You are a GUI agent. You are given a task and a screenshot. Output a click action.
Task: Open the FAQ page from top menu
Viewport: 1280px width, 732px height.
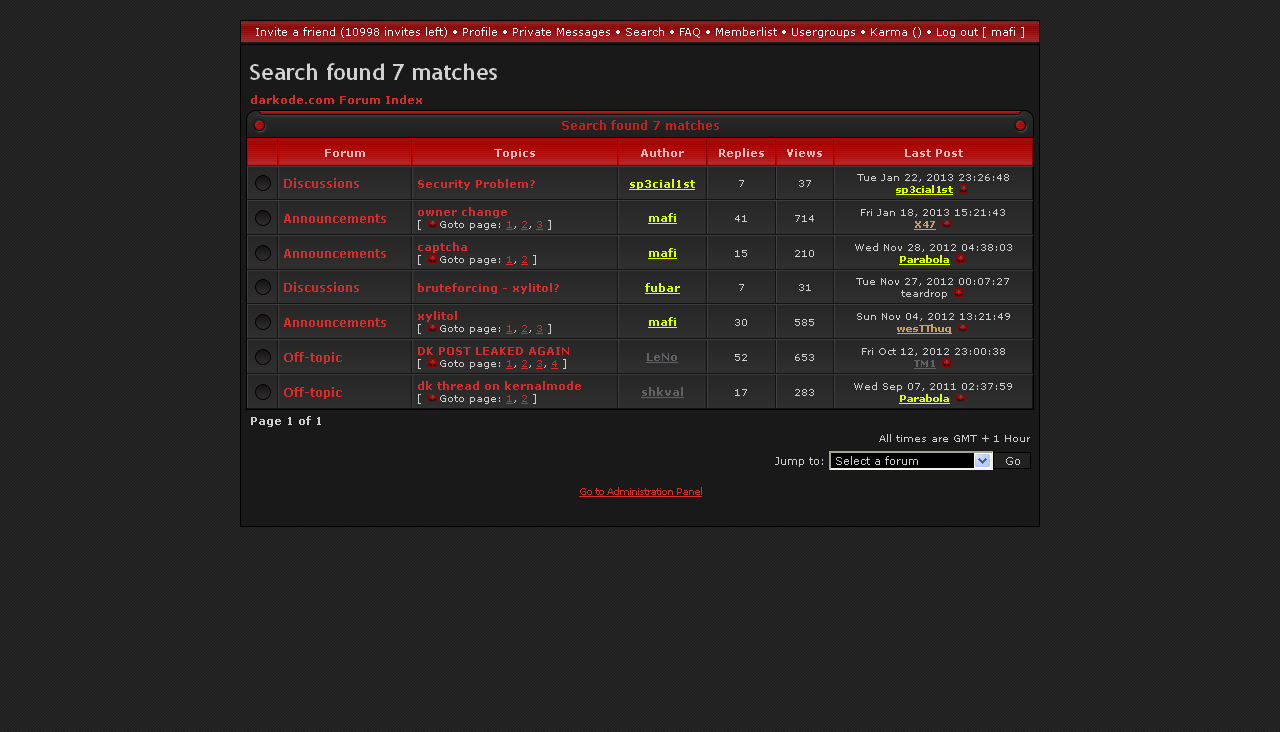pyautogui.click(x=689, y=32)
